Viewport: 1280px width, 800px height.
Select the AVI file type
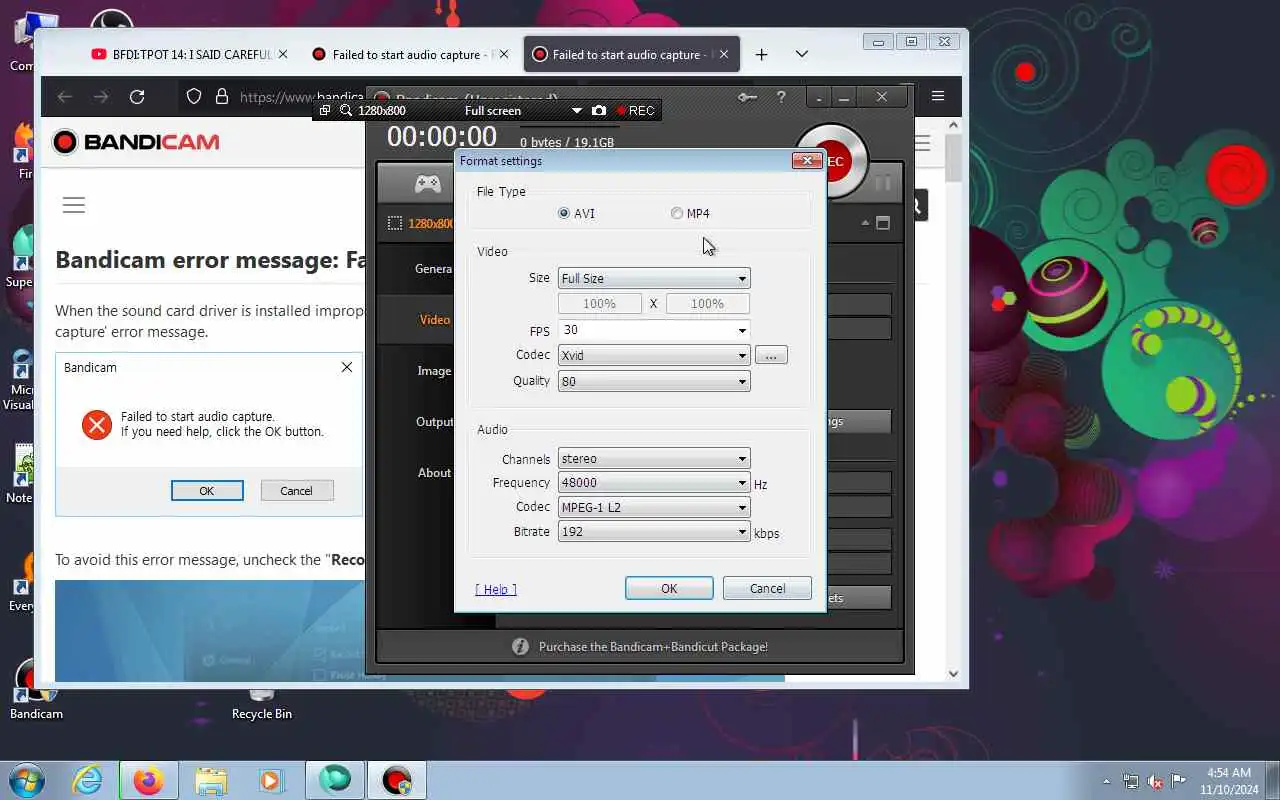pyautogui.click(x=577, y=213)
